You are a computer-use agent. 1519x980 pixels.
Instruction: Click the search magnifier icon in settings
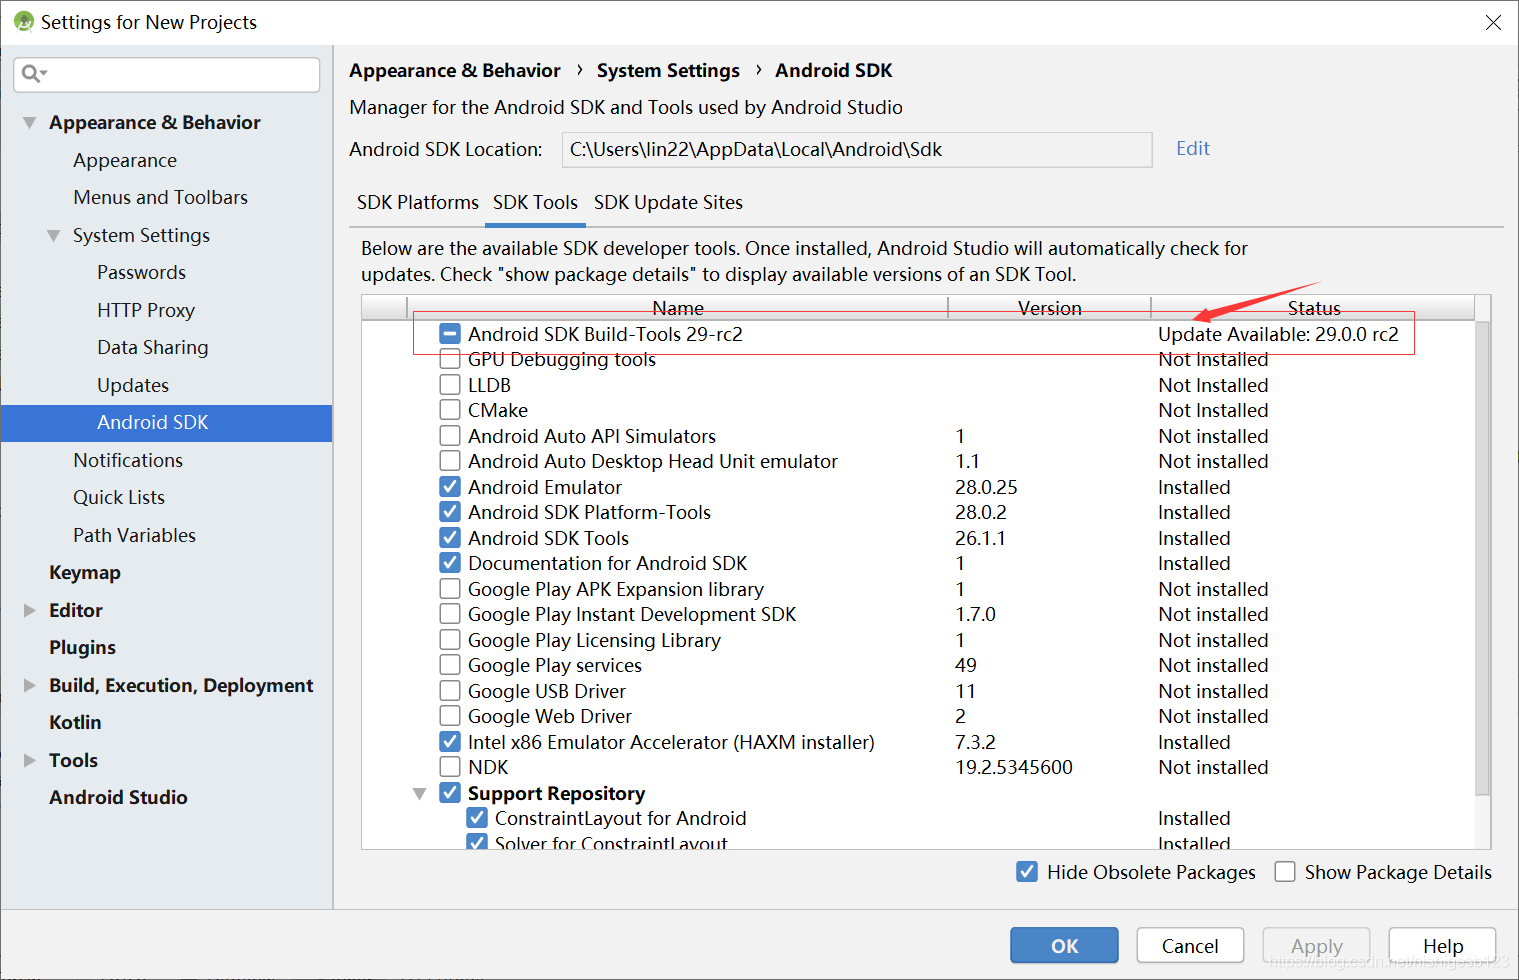tap(33, 73)
